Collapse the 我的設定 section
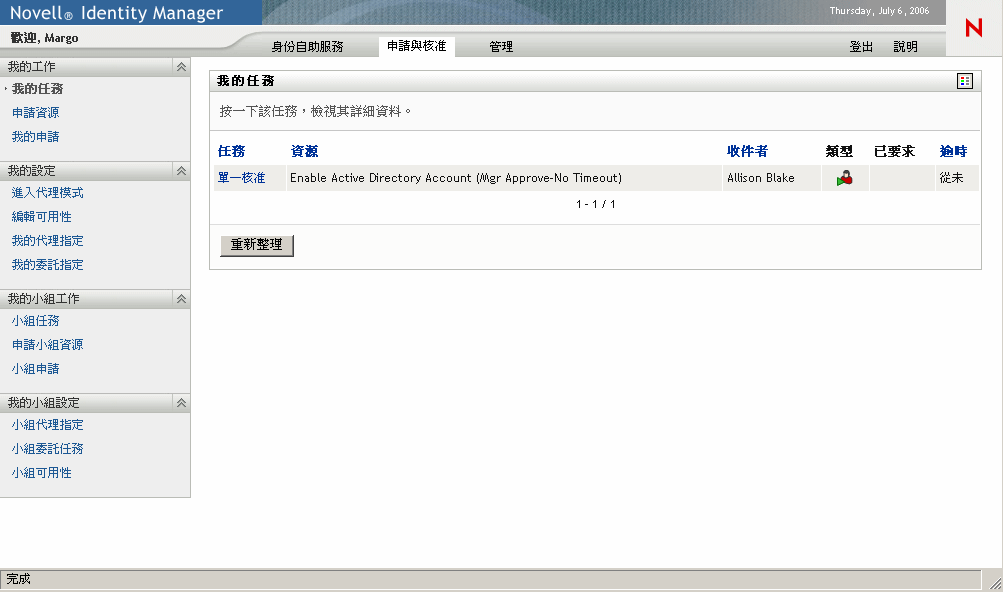Viewport: 1003px width, 592px height. pos(182,171)
